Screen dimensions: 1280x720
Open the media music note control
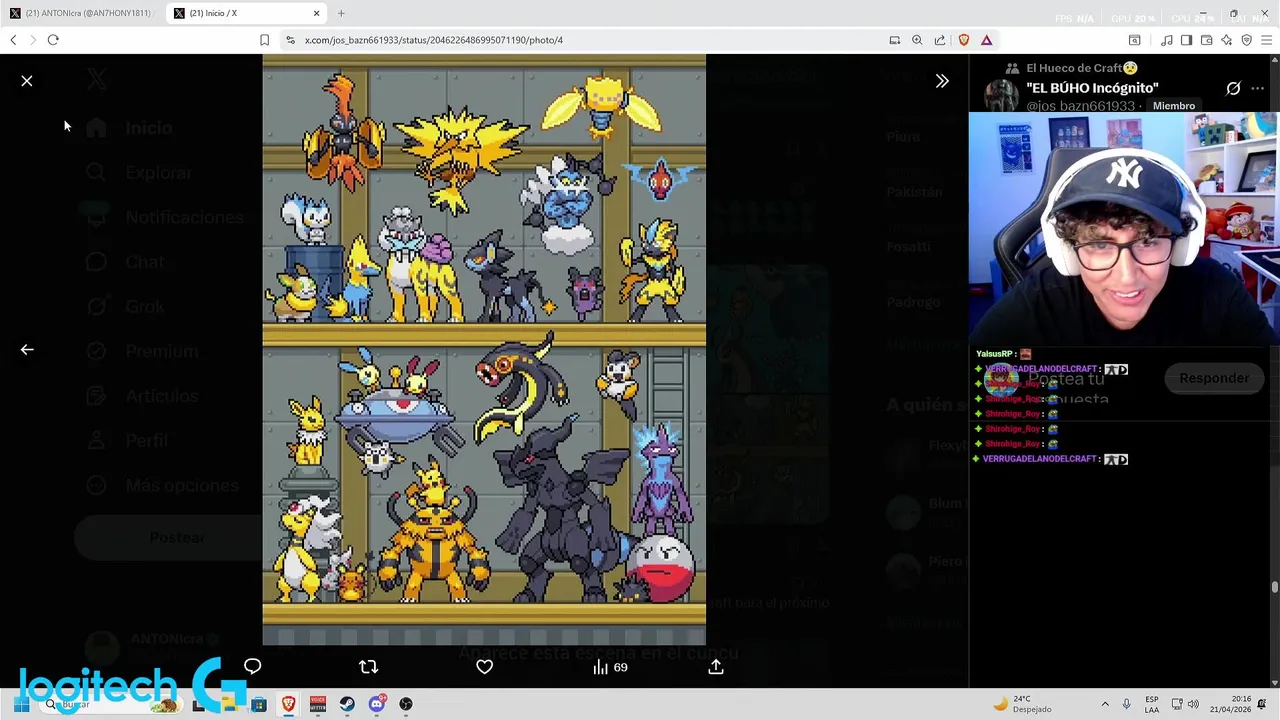1167,40
